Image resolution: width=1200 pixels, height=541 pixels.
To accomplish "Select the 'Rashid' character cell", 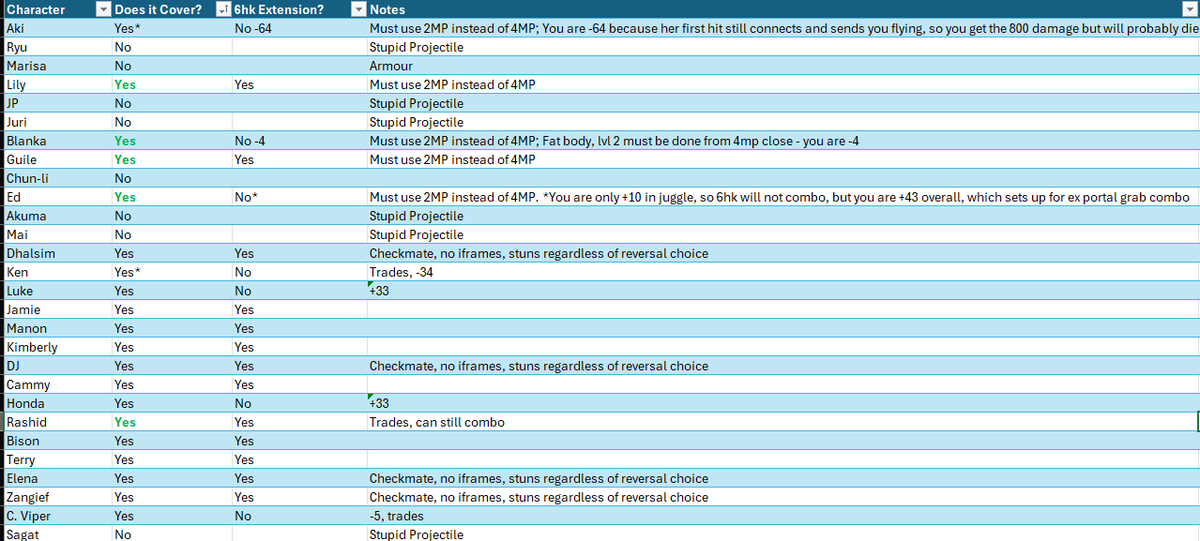I will point(56,422).
